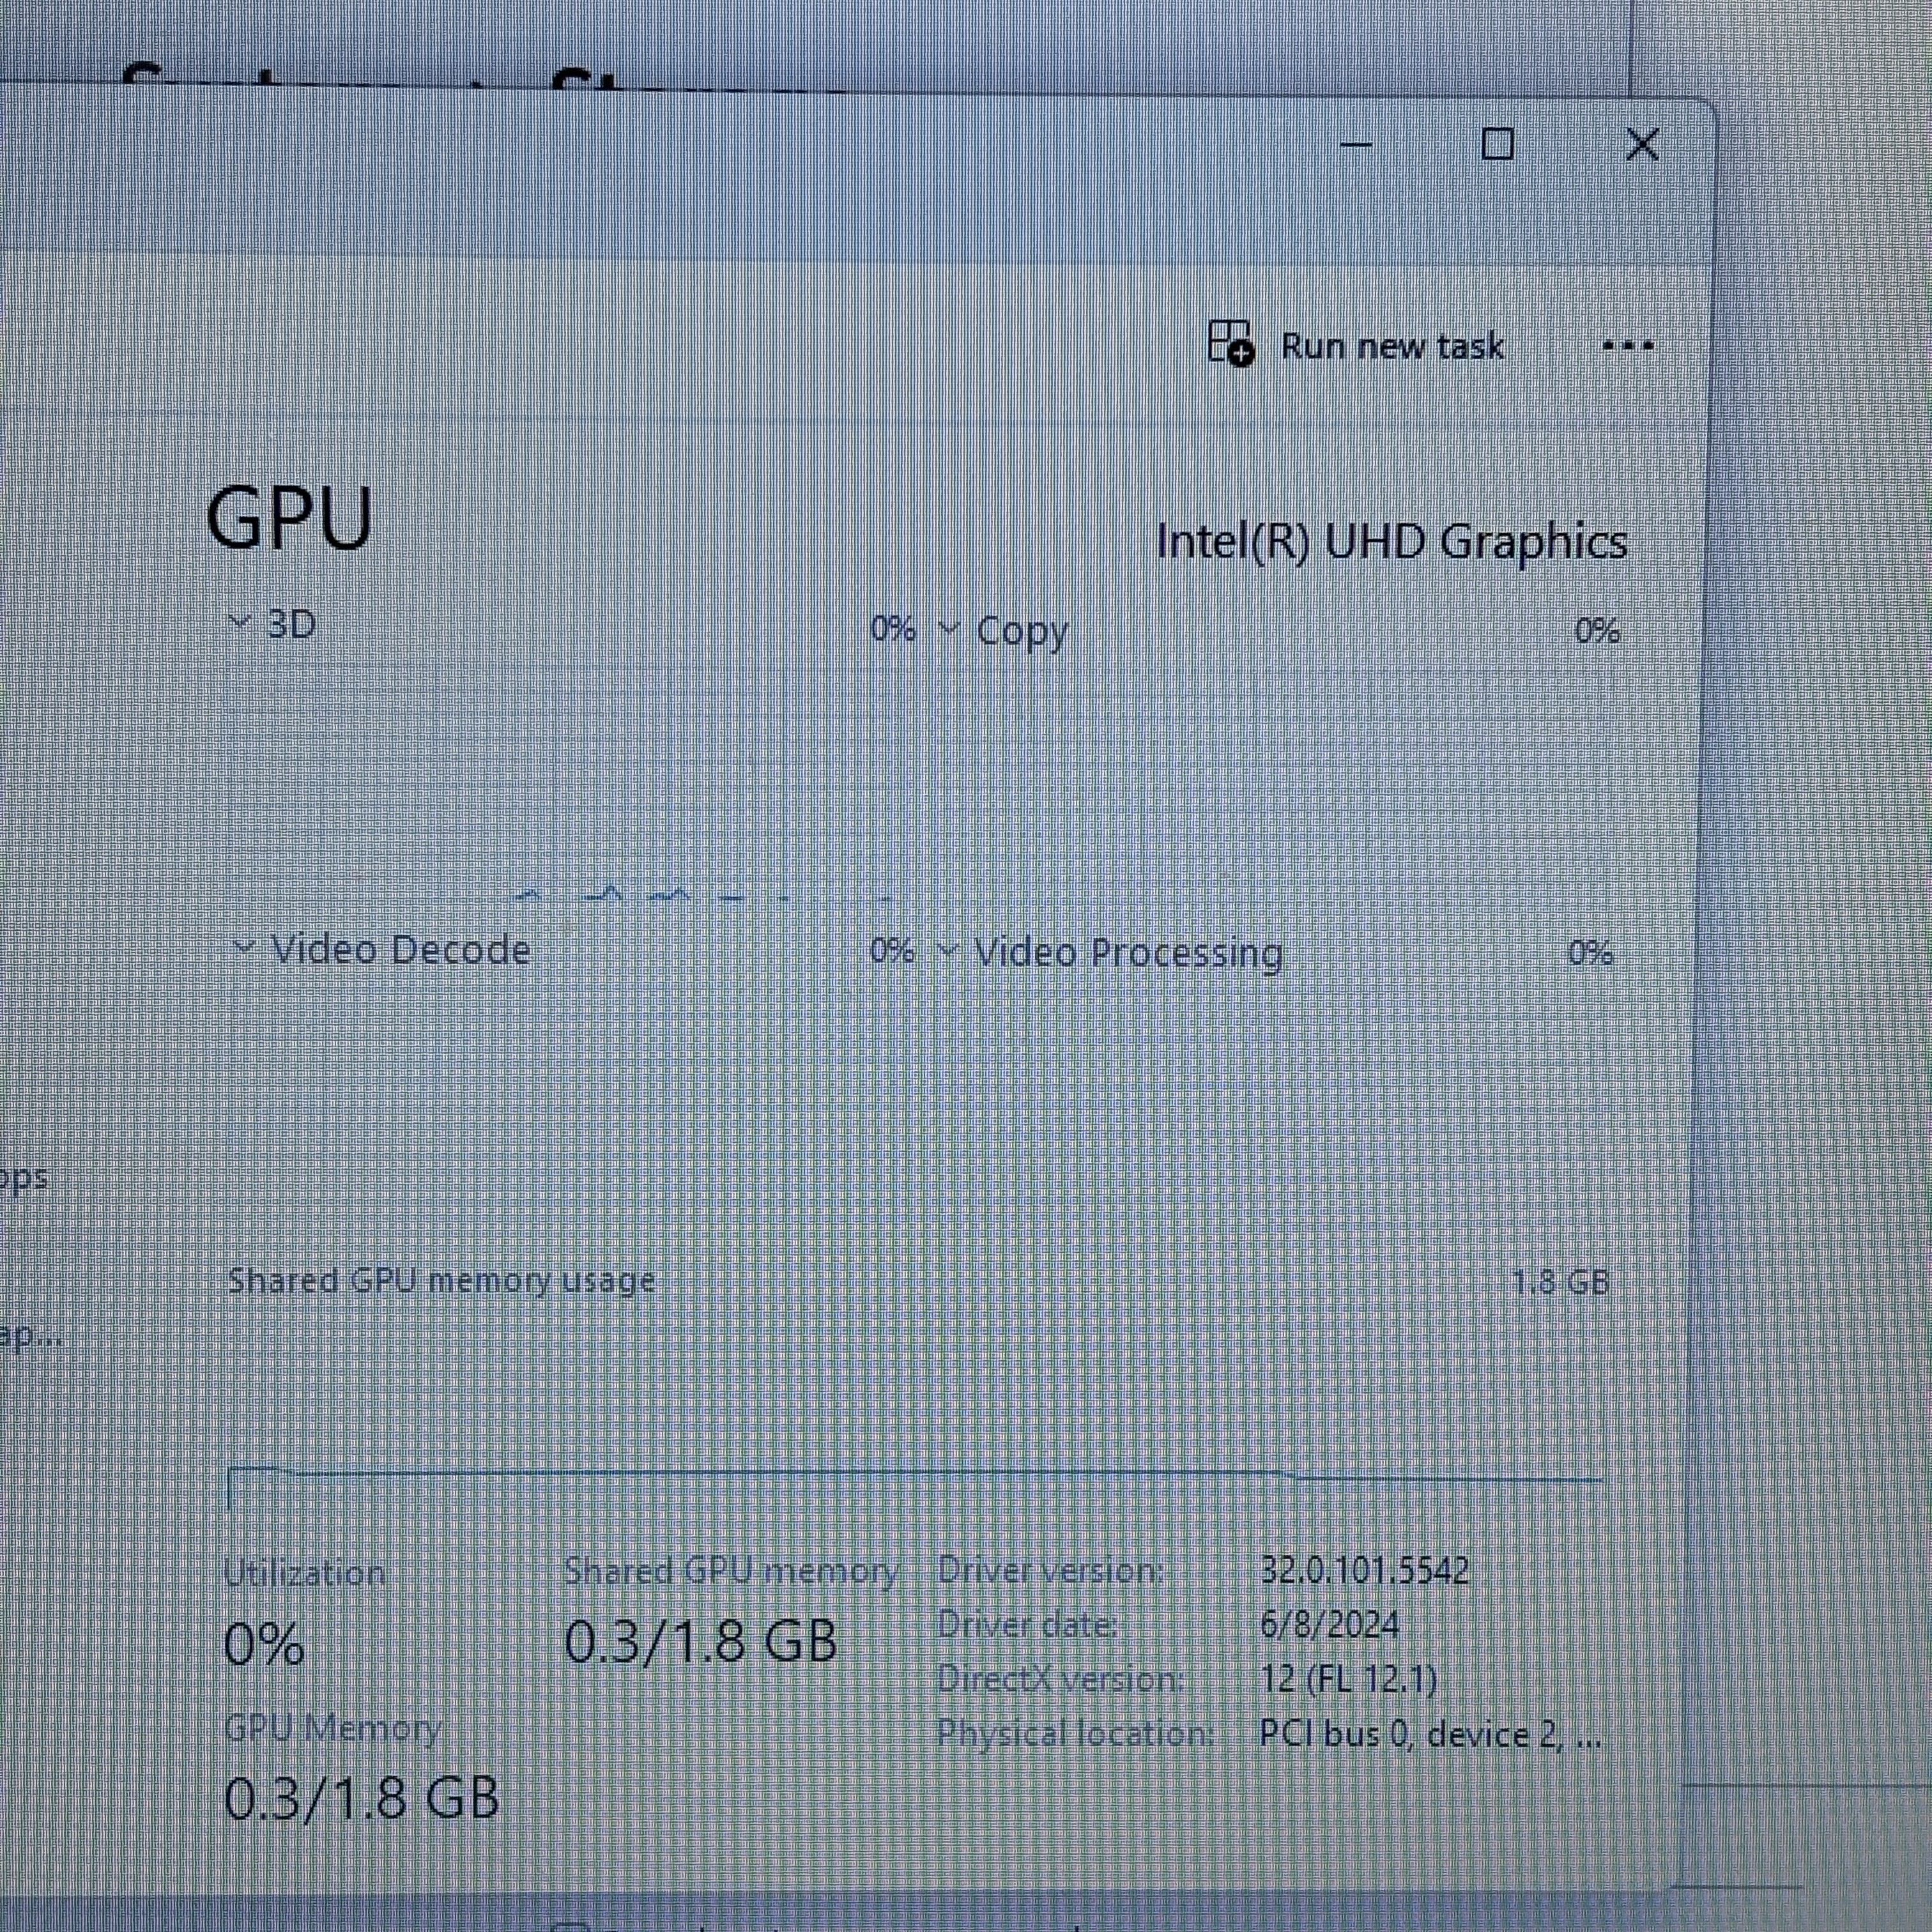1932x1932 pixels.
Task: Click the Shared GPU memory usage graph
Action: 915,1405
